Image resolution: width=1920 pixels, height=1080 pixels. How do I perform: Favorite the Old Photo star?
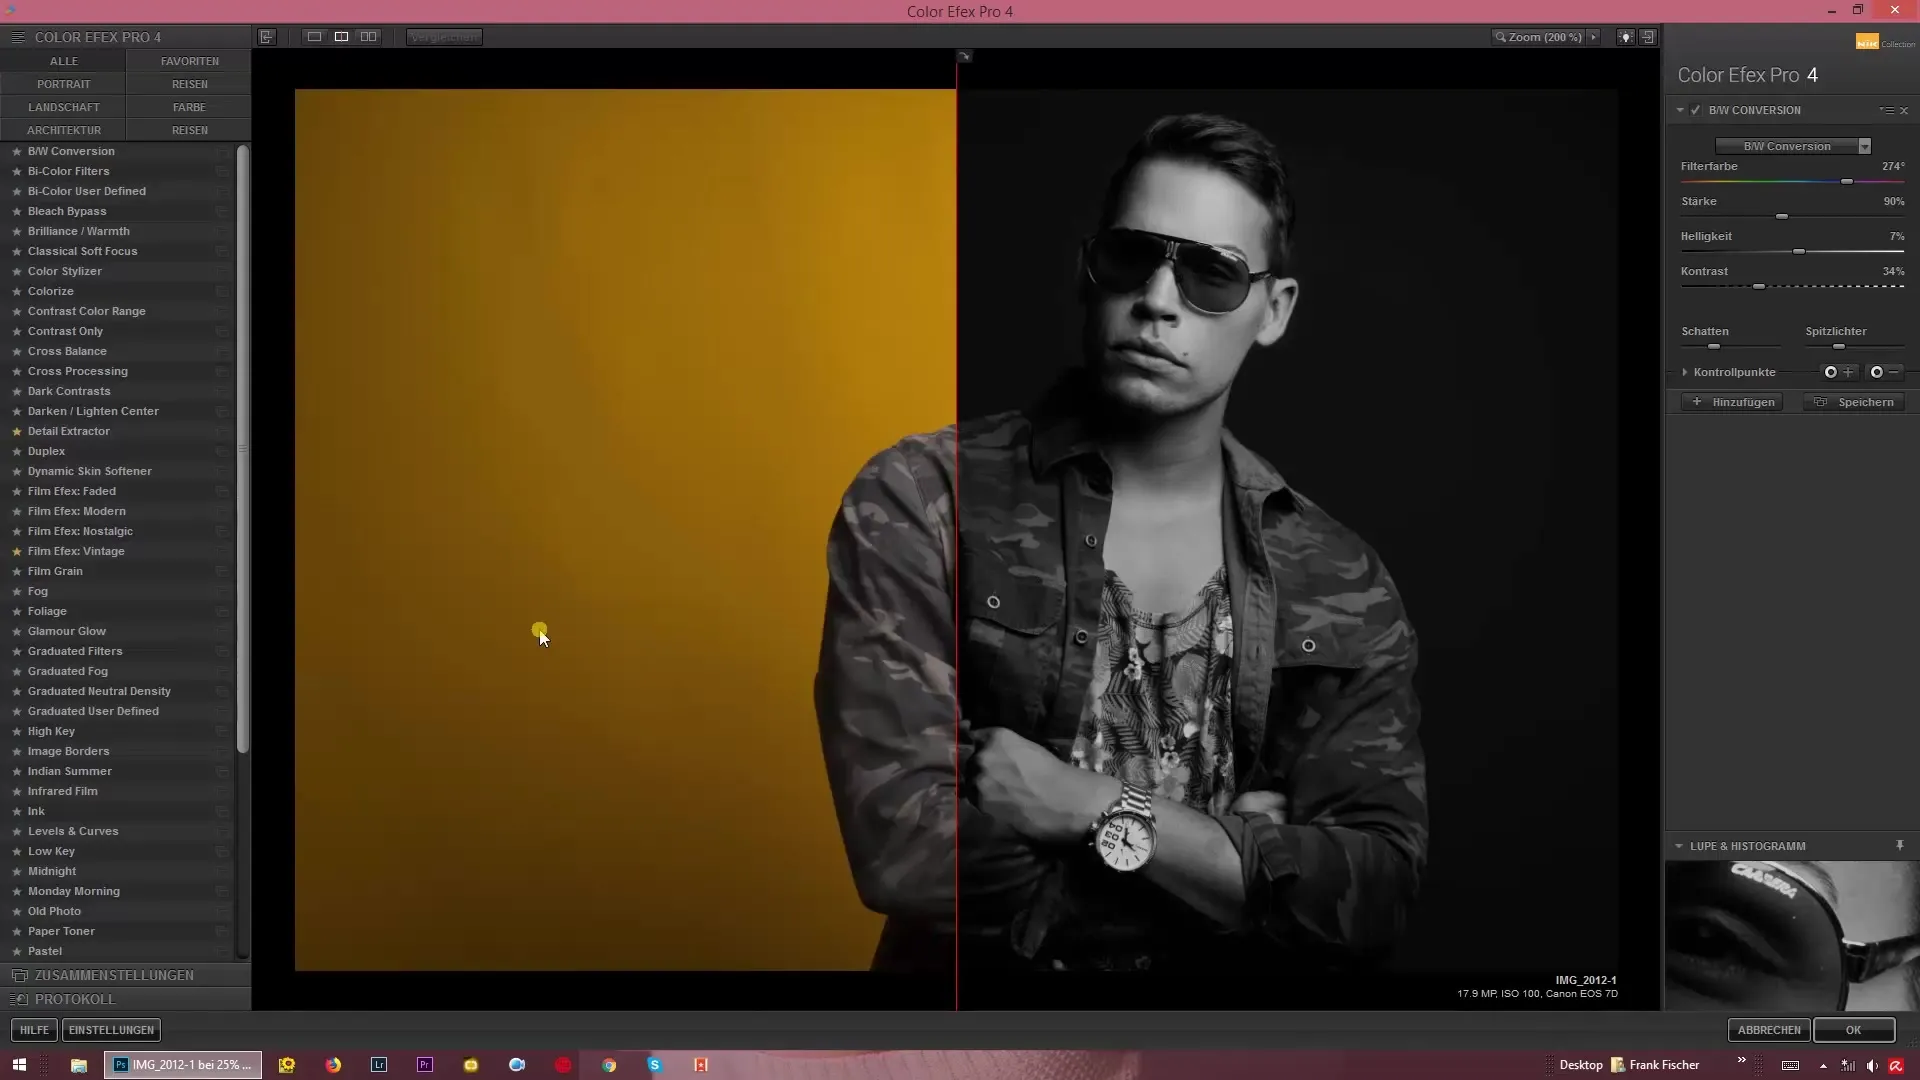16,912
